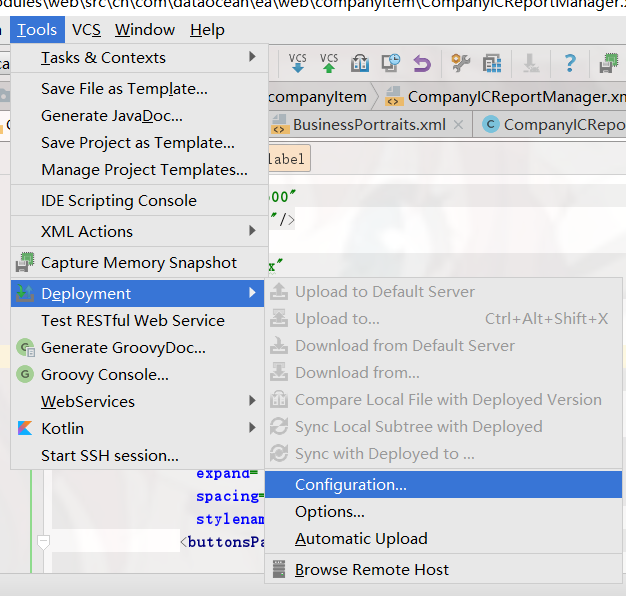Viewport: 626px width, 596px height.
Task: Expand Tasks & Contexts submenu arrow
Action: point(252,57)
